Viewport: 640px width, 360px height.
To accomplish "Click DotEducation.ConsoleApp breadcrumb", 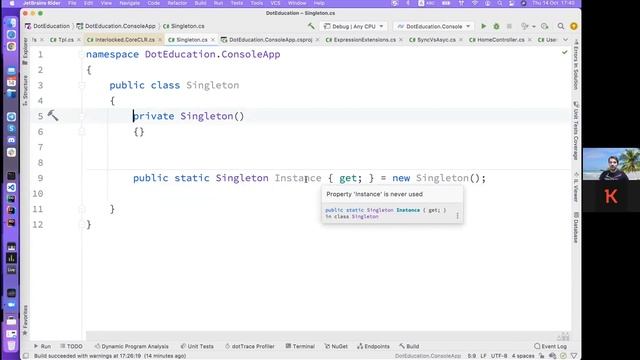I will pyautogui.click(x=116, y=26).
